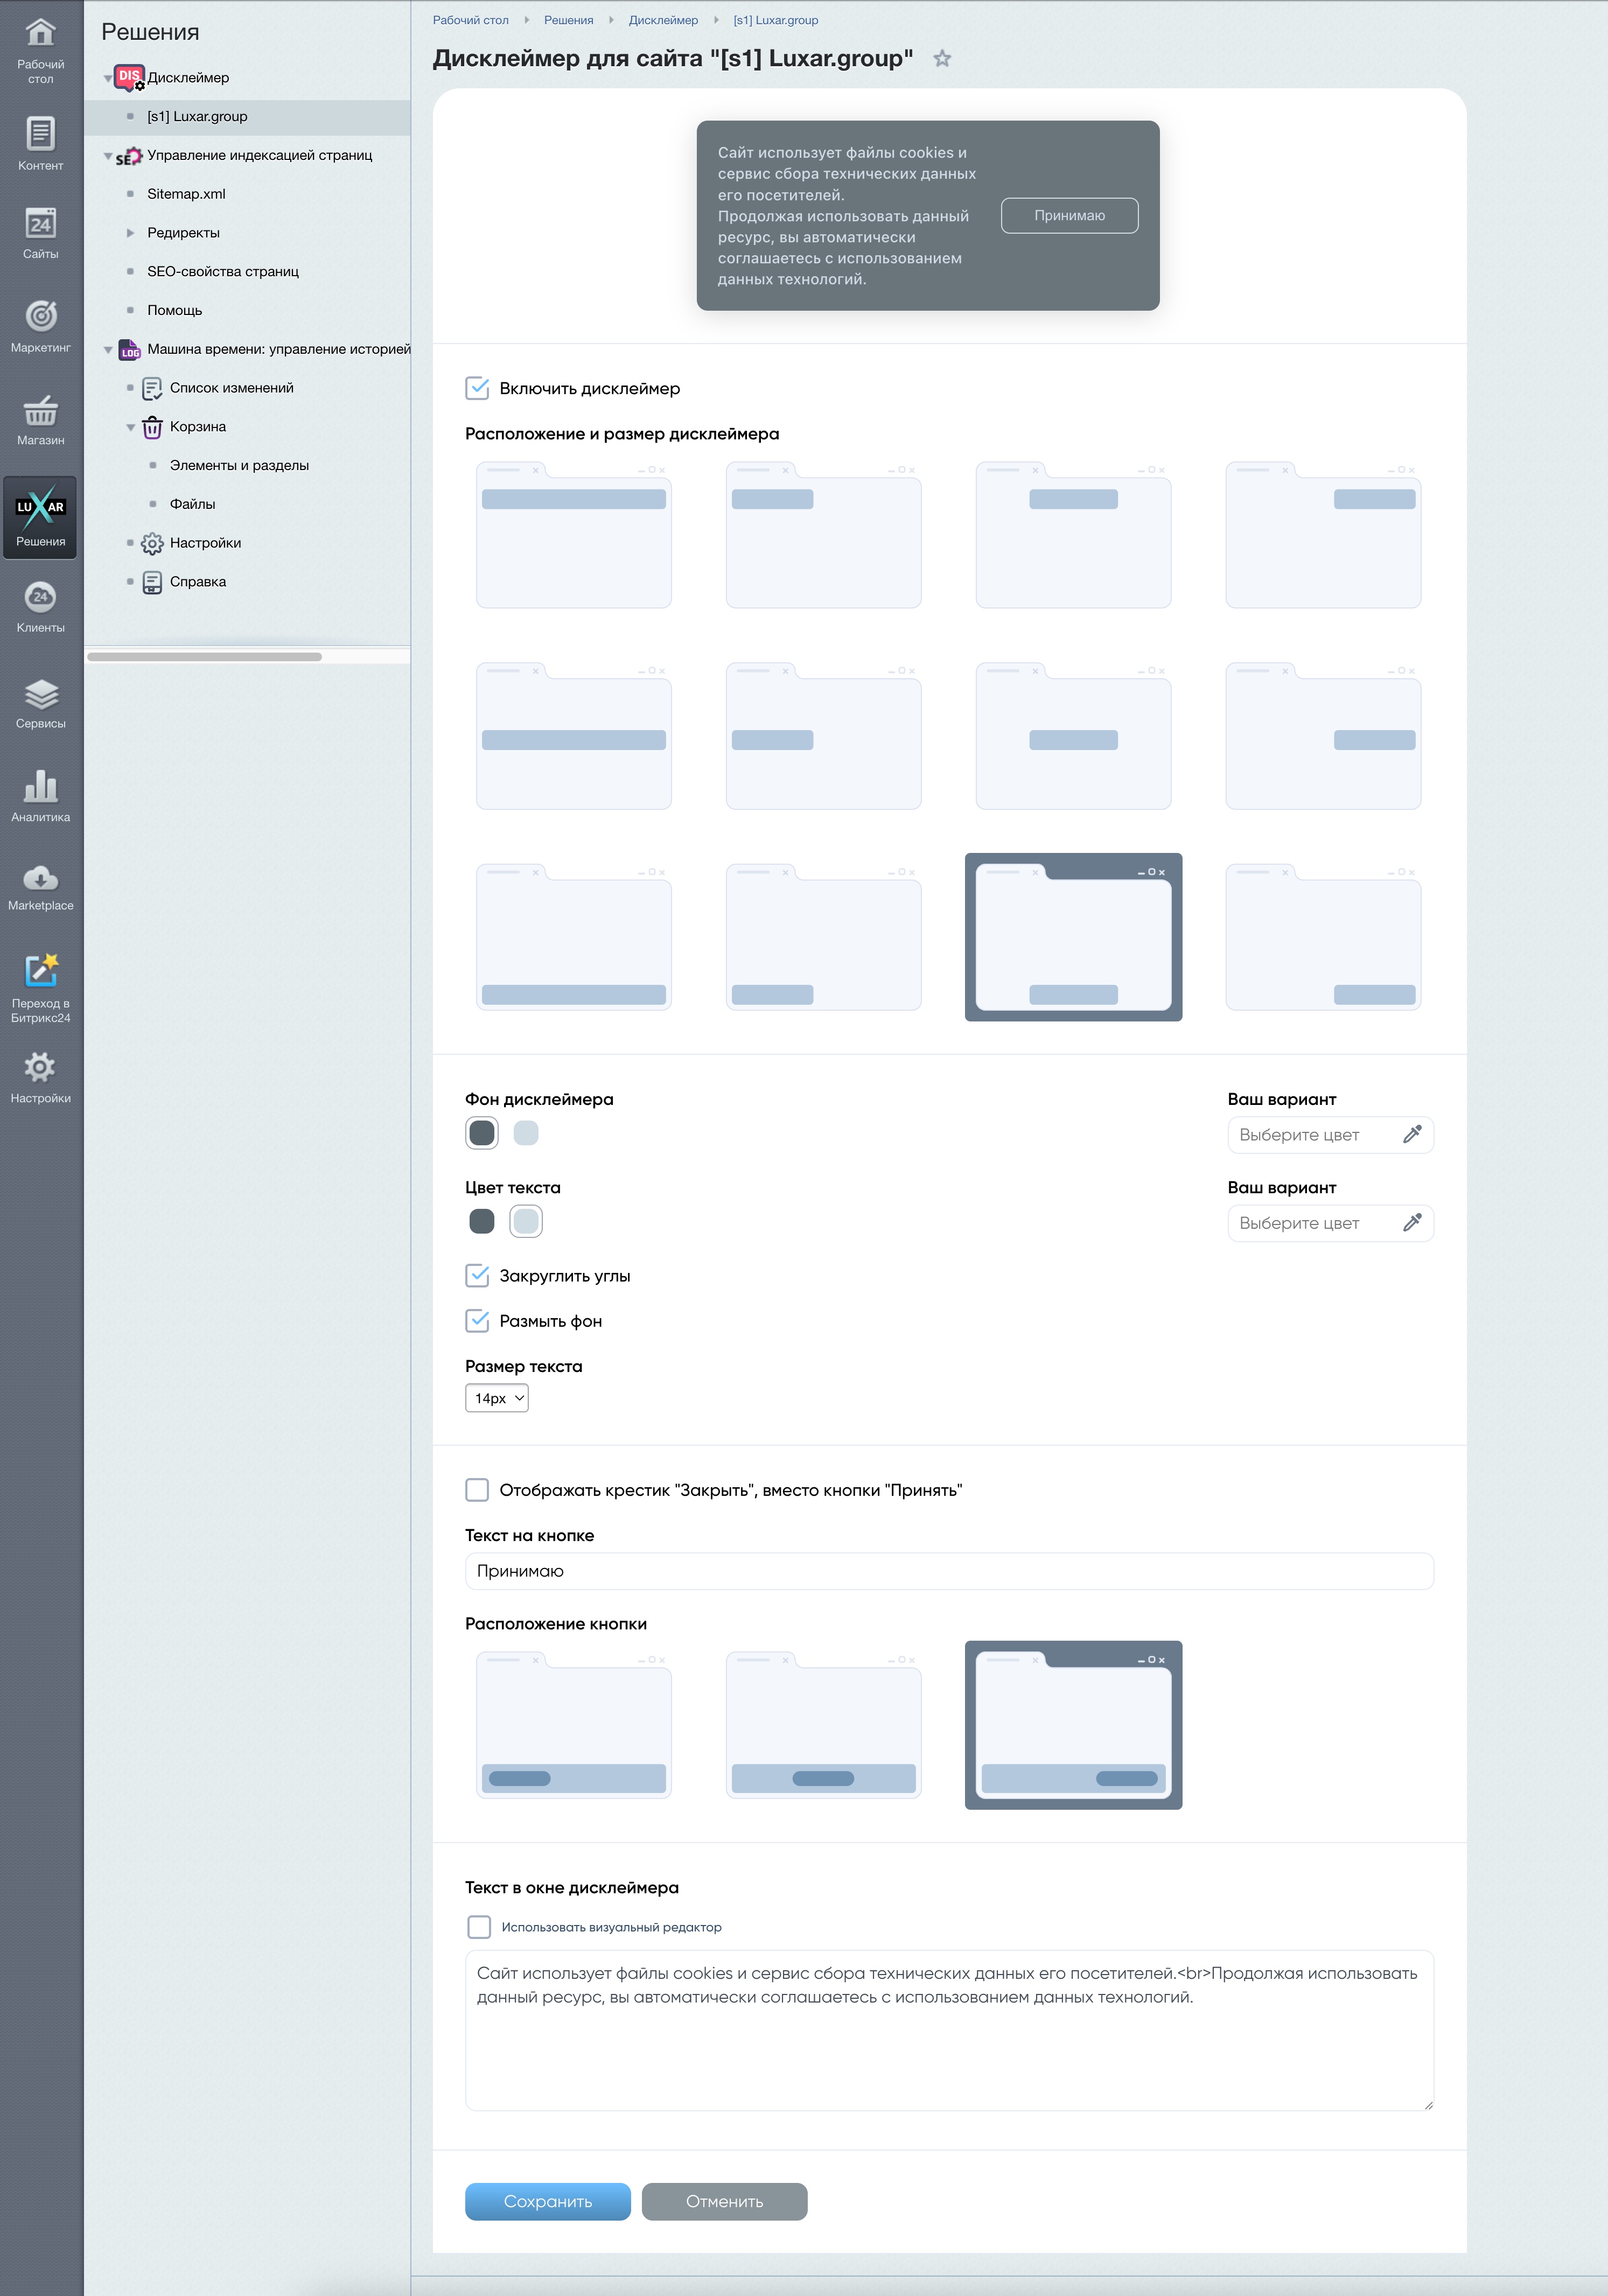The image size is (1608, 2296).
Task: Add page to favorites with star icon
Action: click(x=942, y=59)
